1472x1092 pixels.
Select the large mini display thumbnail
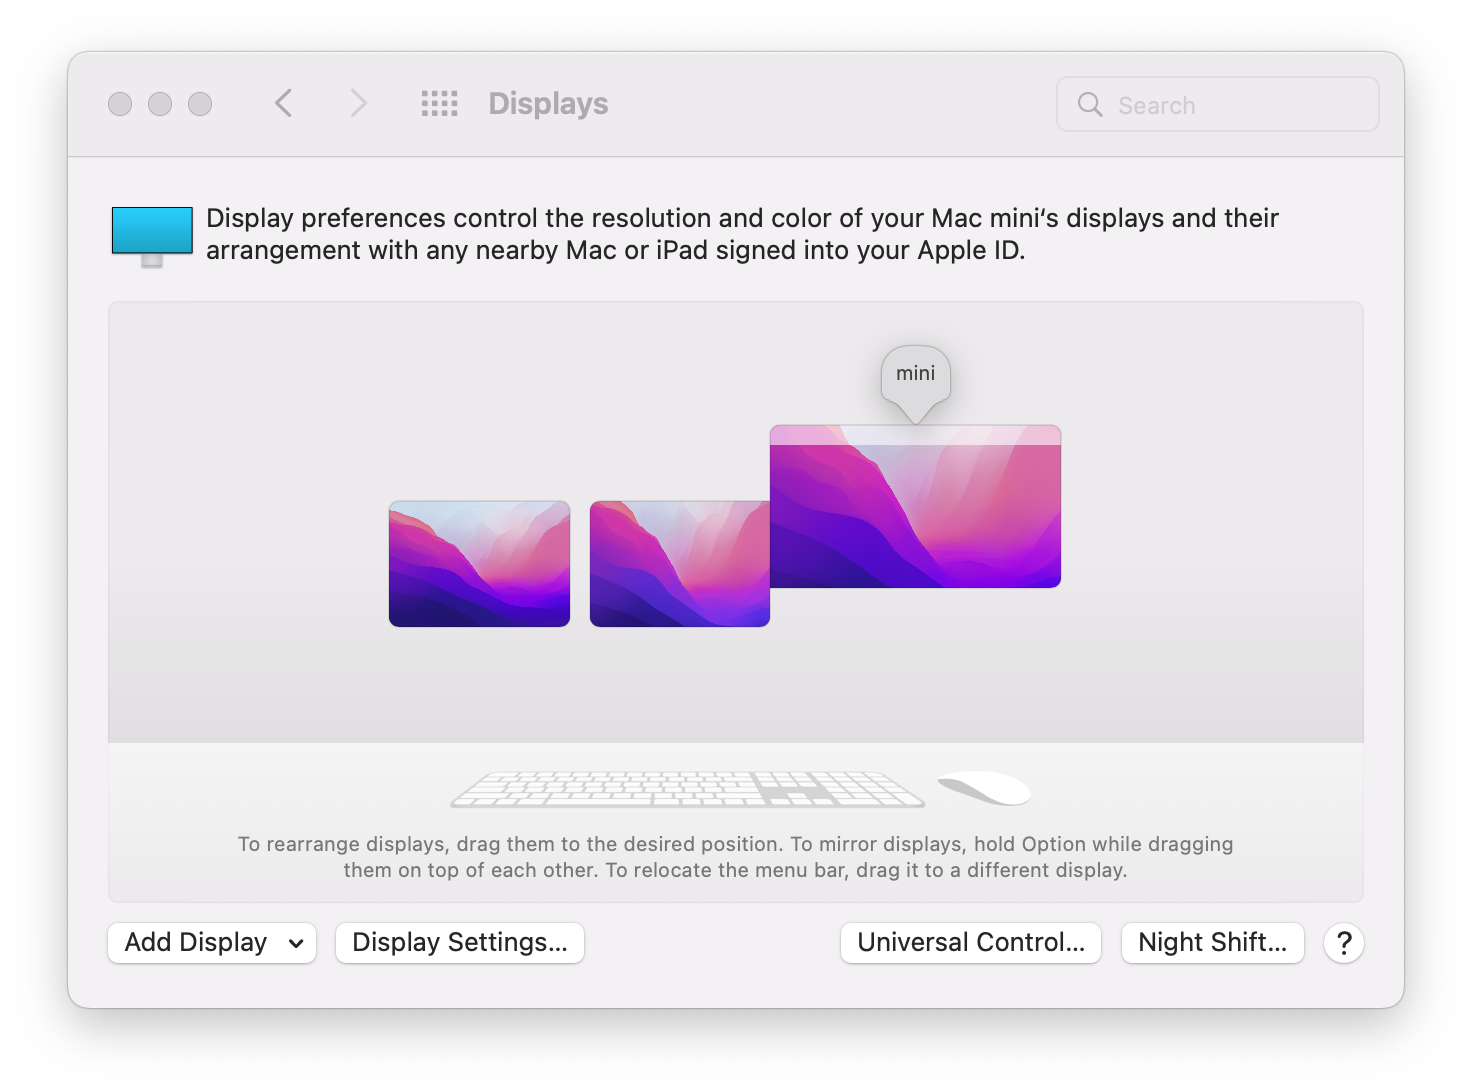(x=915, y=507)
